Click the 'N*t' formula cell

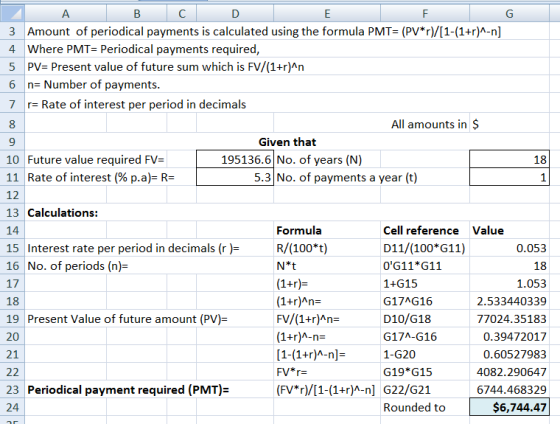pos(327,266)
